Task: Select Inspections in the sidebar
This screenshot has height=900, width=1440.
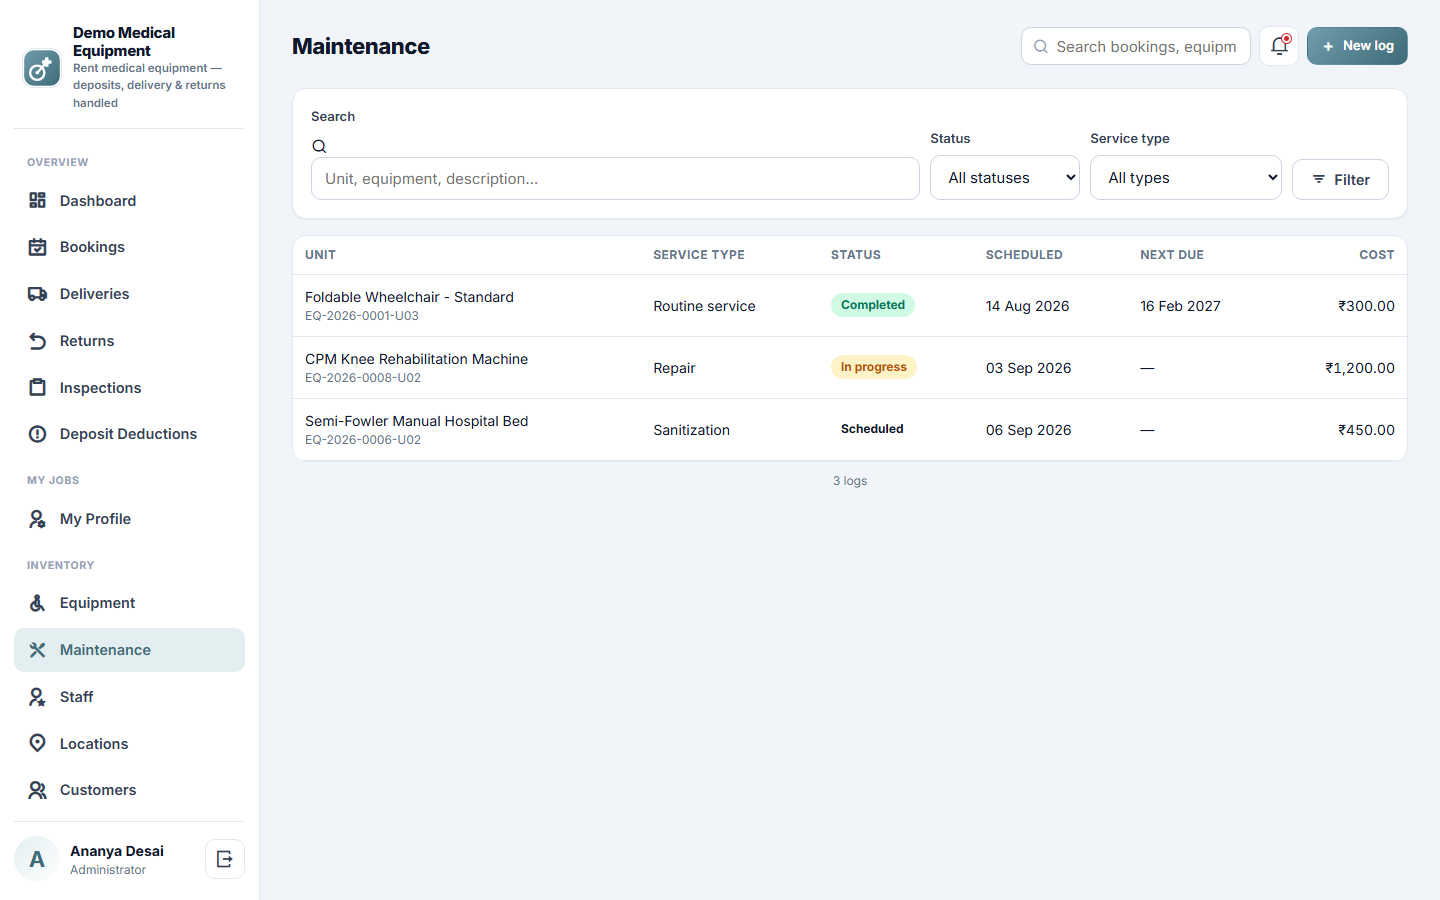Action: [129, 388]
